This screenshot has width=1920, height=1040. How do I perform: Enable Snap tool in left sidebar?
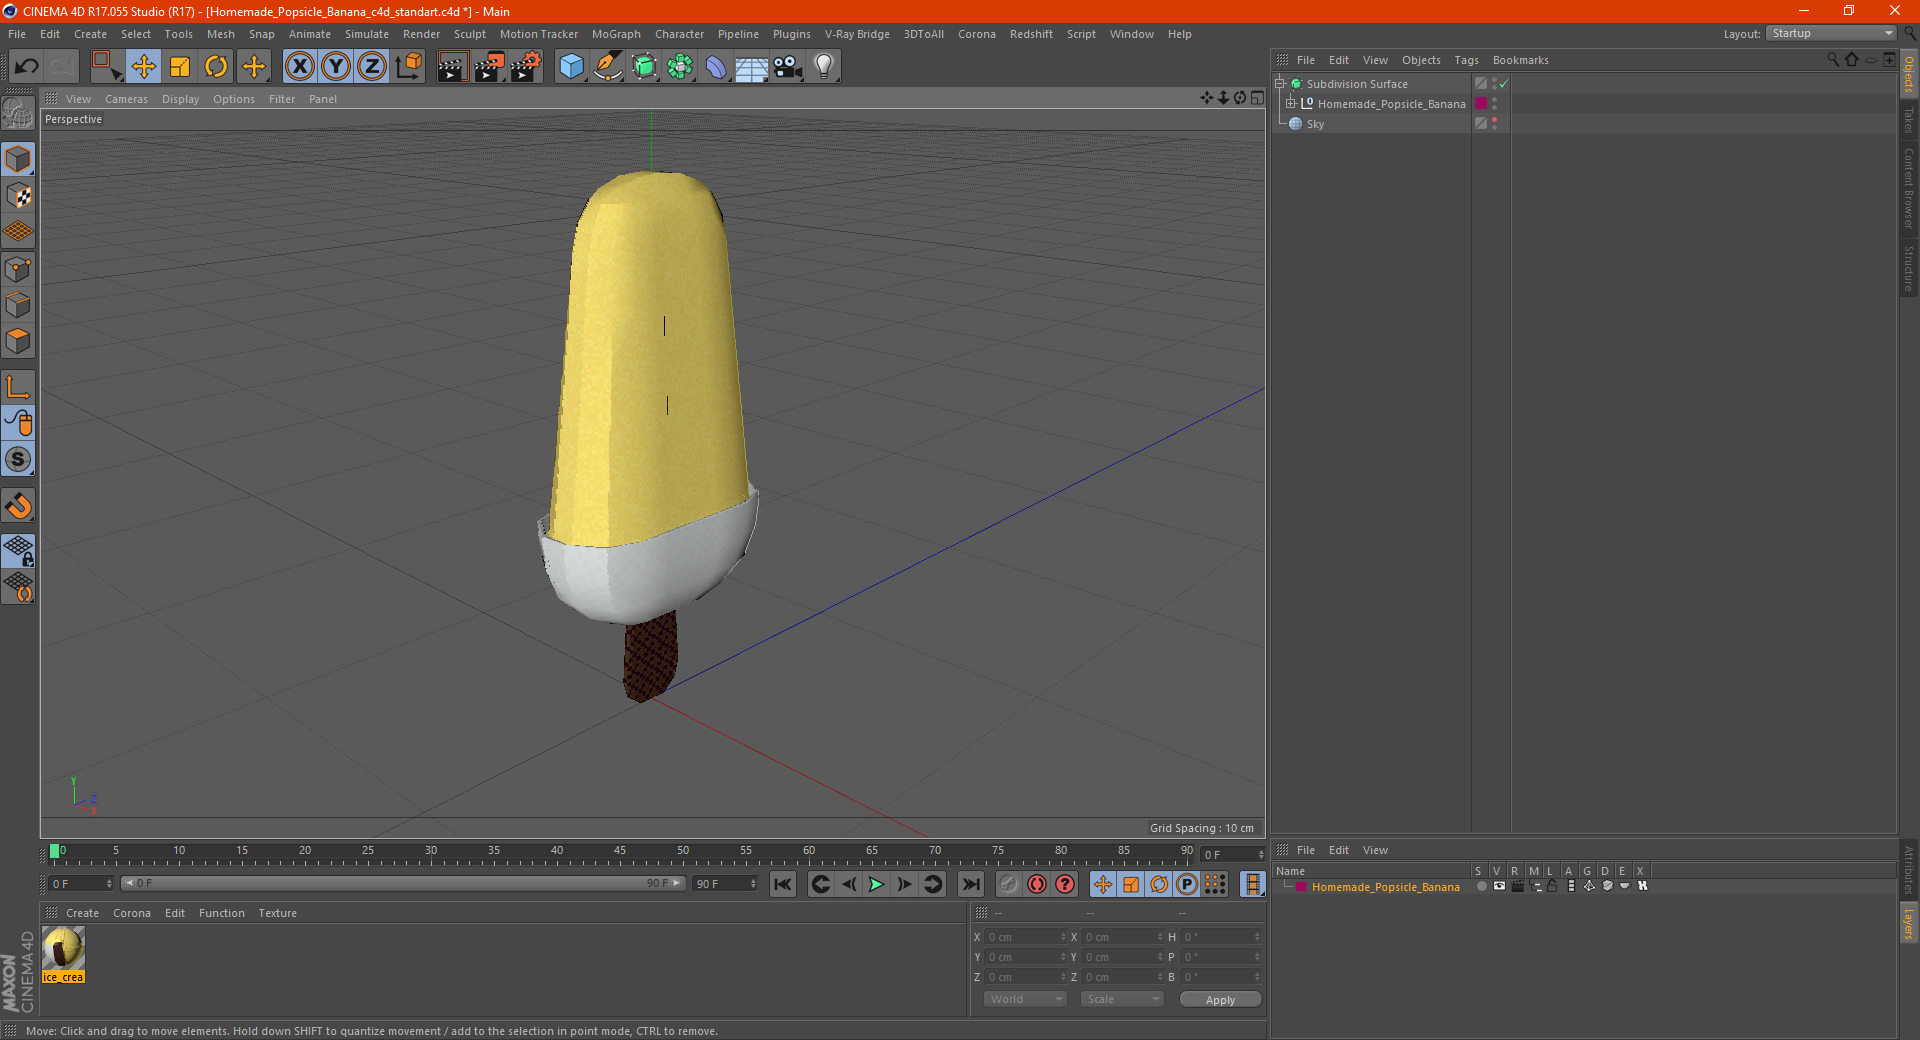tap(18, 460)
